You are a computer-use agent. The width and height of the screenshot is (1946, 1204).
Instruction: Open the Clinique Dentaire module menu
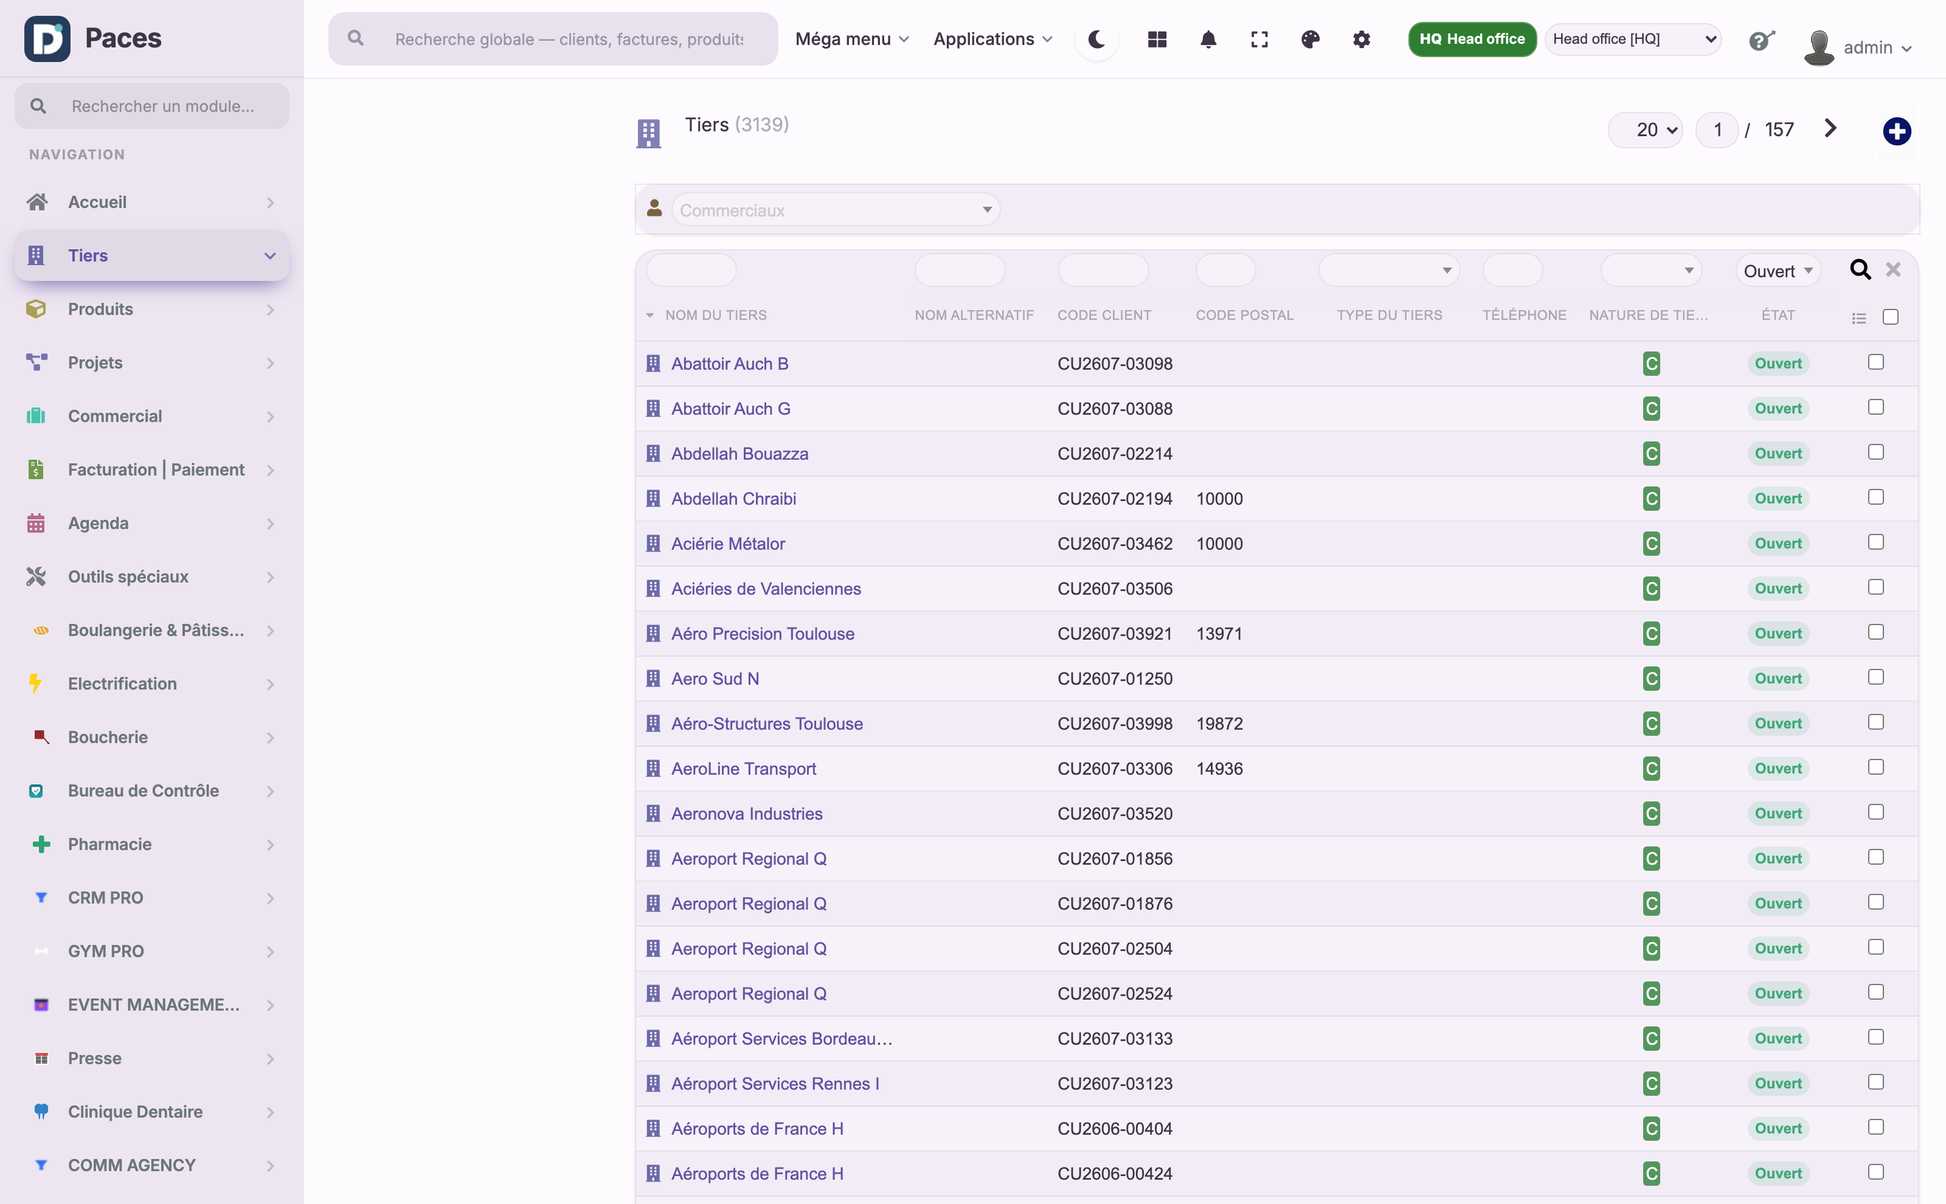(x=152, y=1112)
